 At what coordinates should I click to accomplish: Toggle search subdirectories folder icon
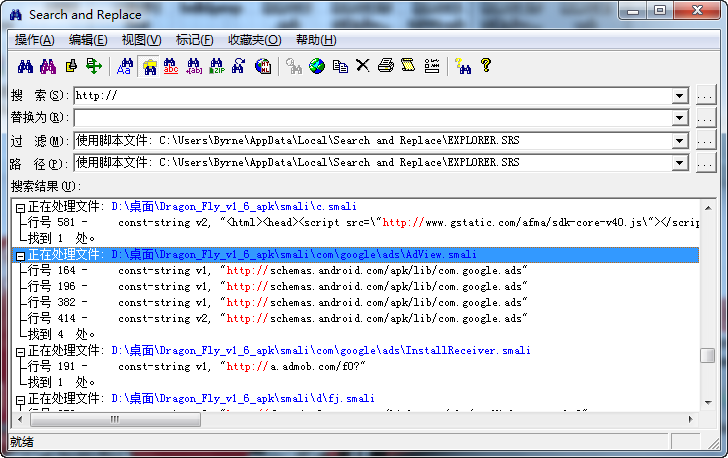point(149,66)
